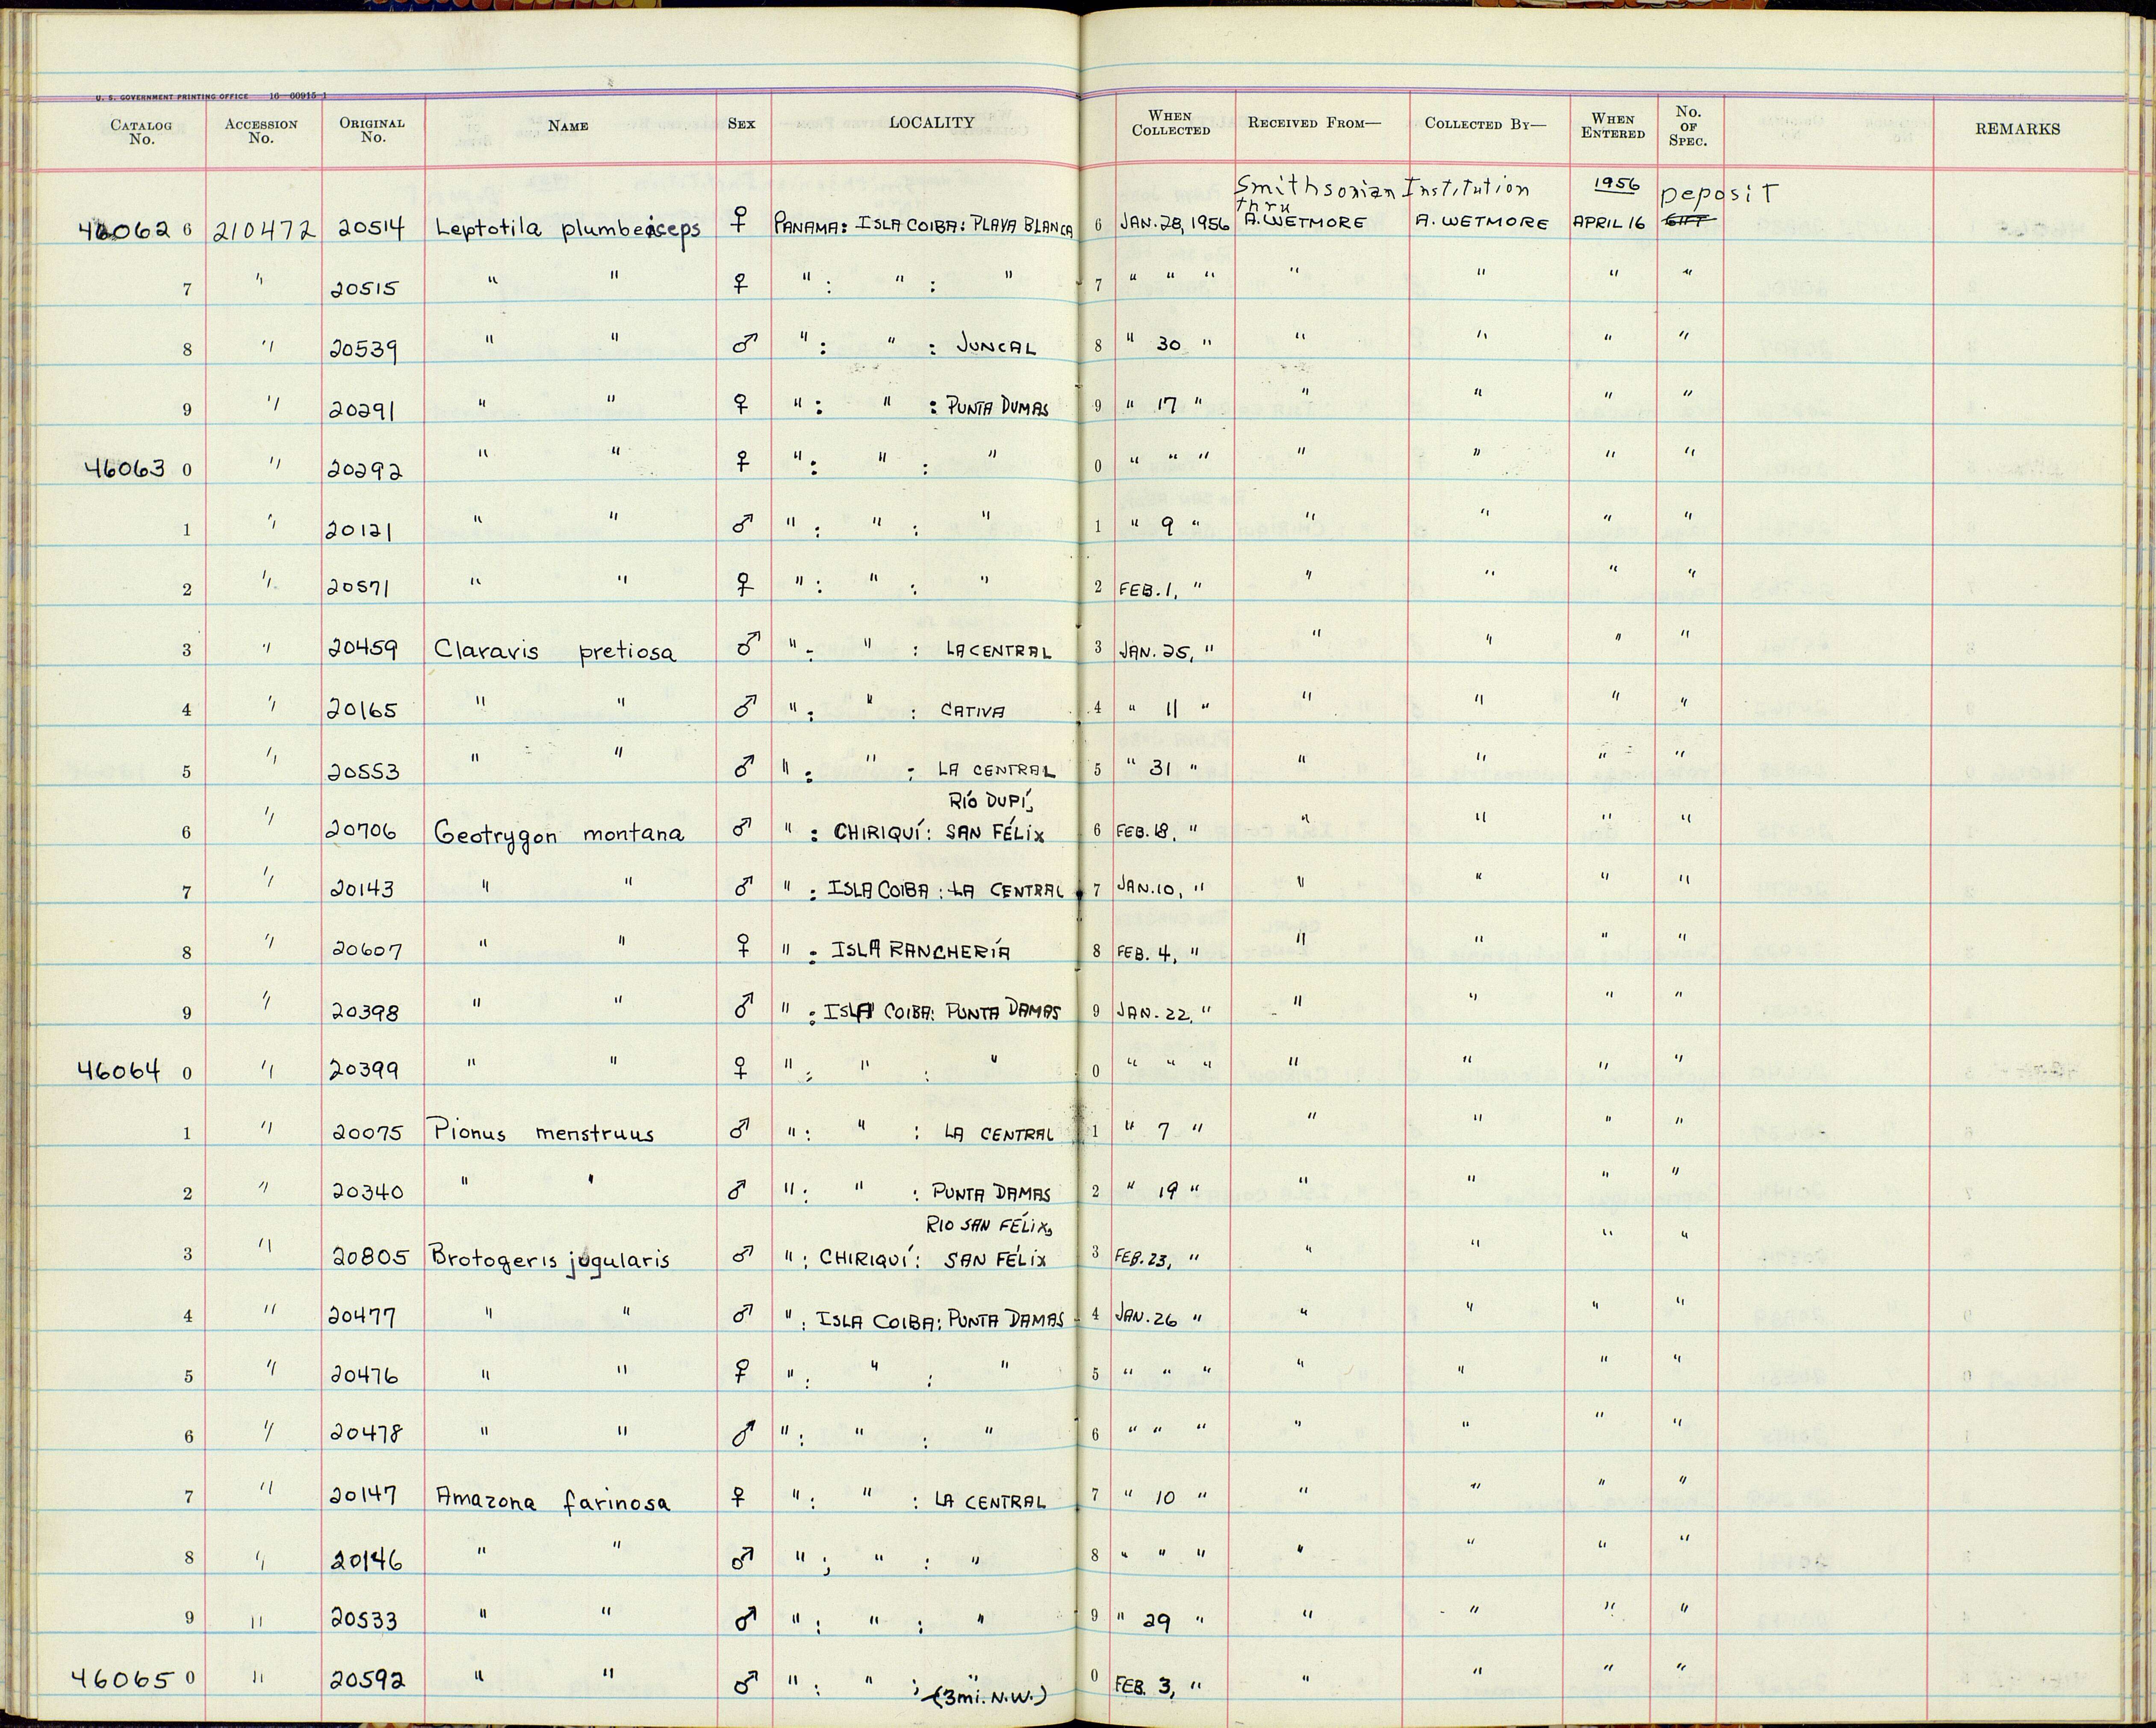Select original number 20553

coord(365,771)
